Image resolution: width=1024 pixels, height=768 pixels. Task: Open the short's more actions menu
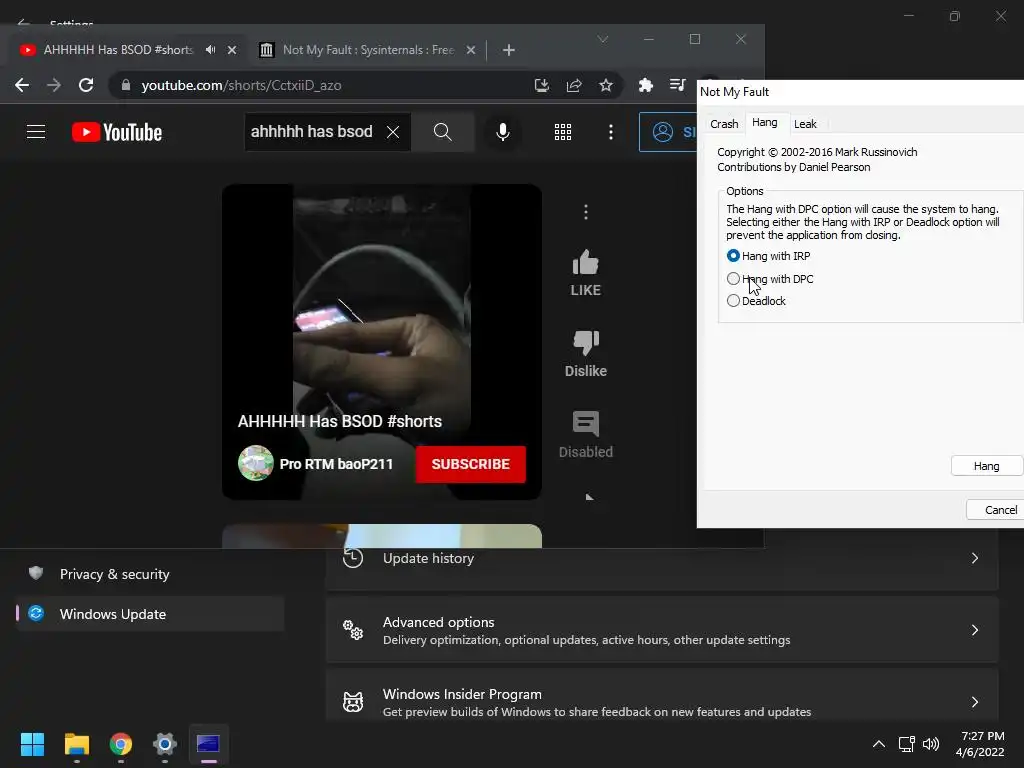coord(586,212)
